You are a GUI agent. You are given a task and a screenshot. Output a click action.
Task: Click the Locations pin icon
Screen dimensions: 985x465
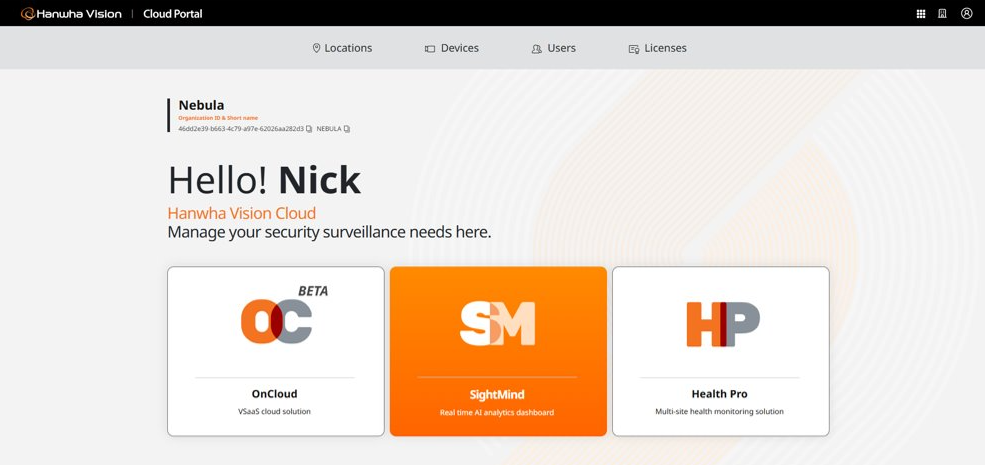tap(317, 48)
